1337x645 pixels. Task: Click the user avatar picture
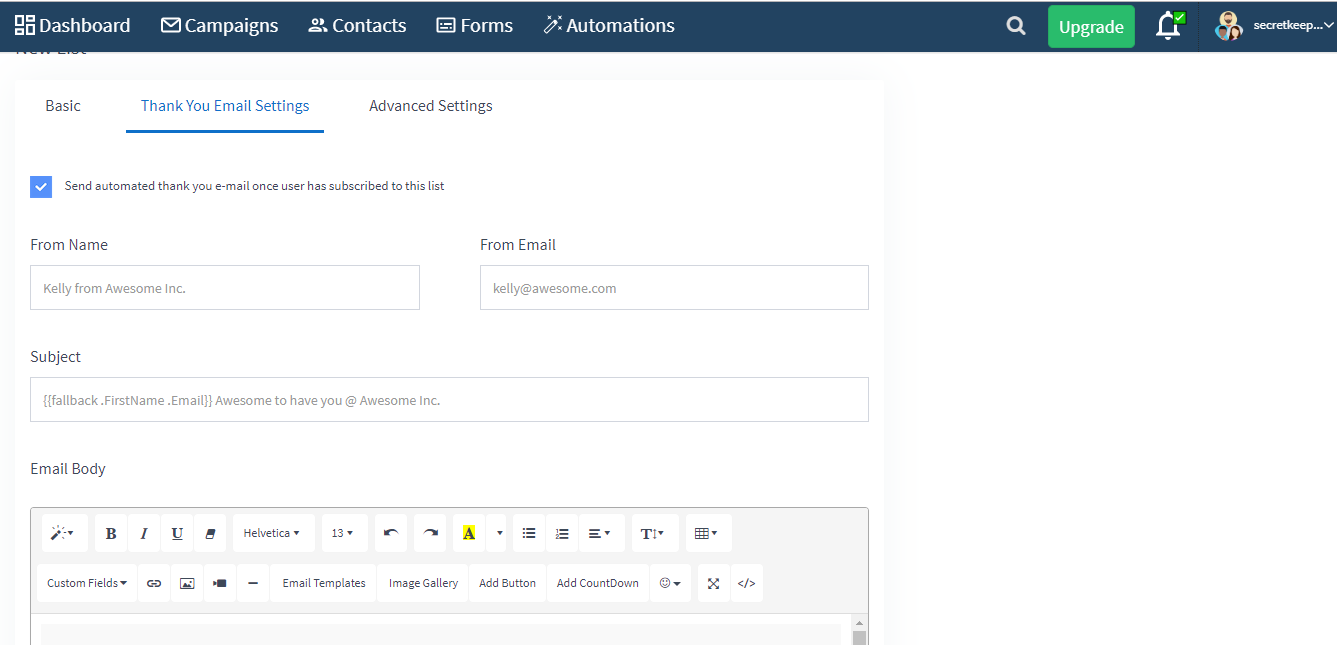1228,26
